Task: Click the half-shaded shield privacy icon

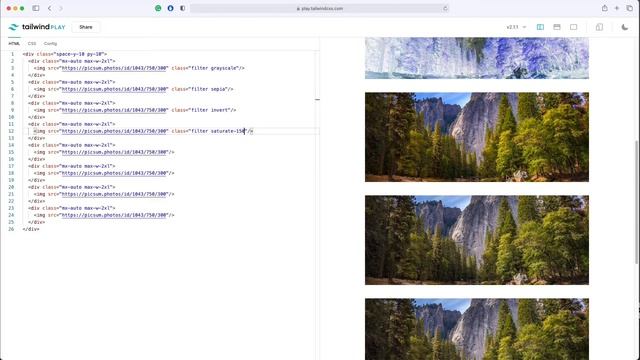Action: (182, 8)
